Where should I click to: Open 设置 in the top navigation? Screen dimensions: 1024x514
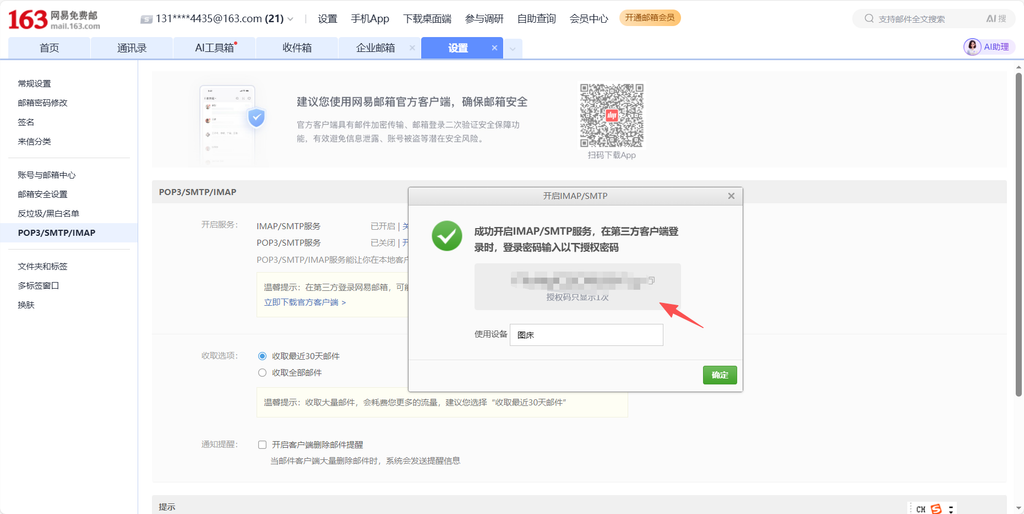click(x=327, y=19)
